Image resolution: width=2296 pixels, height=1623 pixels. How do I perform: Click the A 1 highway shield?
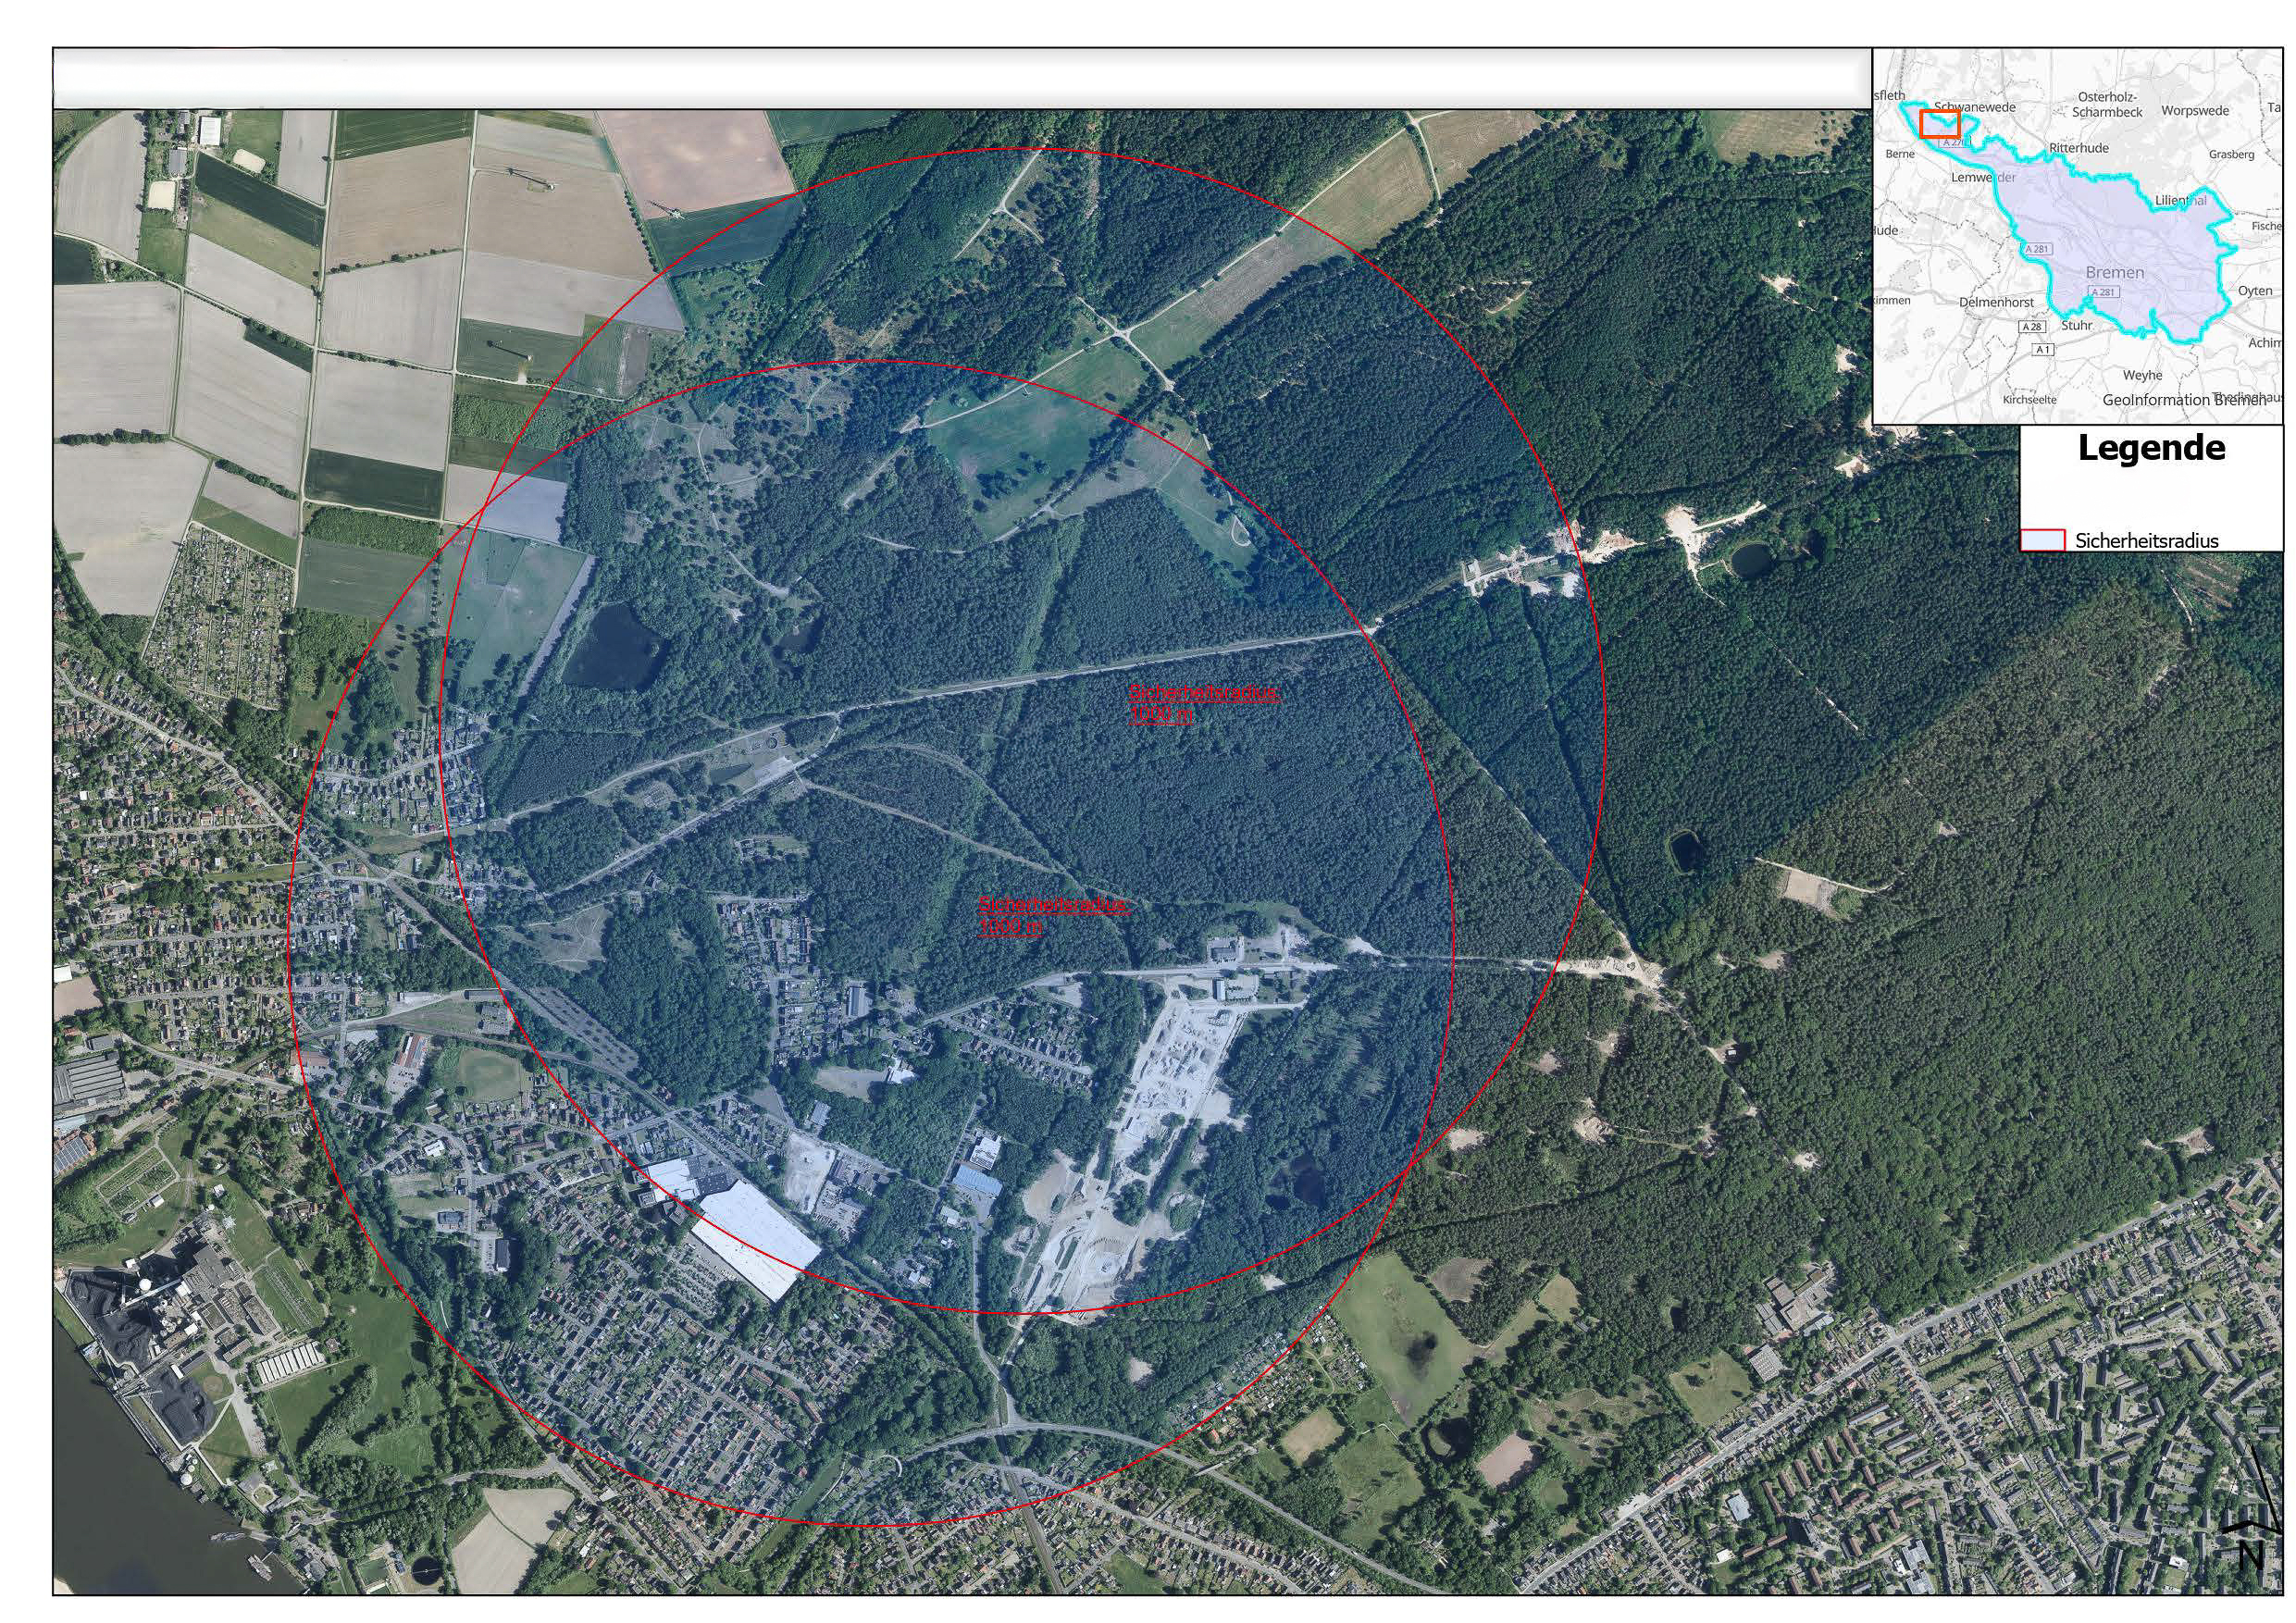pos(2043,349)
